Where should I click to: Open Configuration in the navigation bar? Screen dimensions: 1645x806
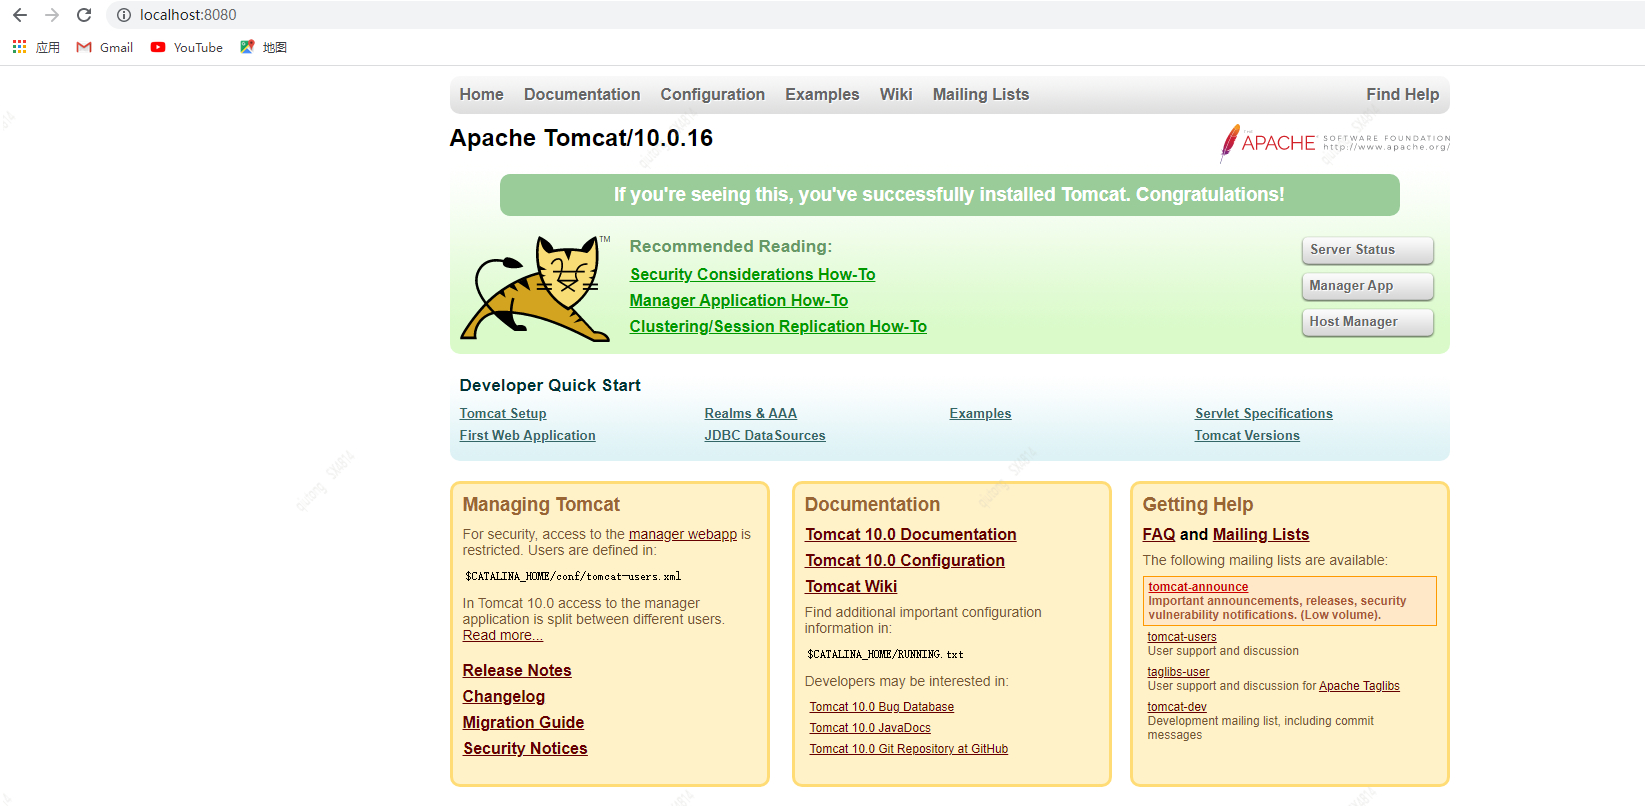(712, 94)
